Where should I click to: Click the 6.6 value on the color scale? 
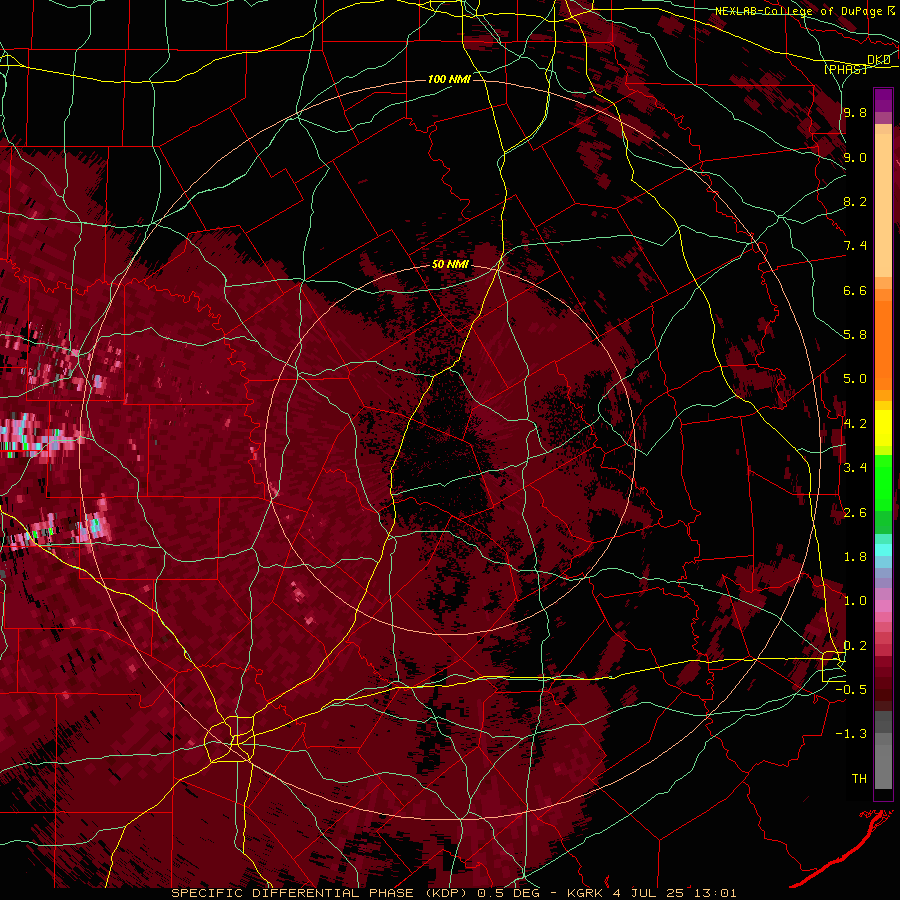pyautogui.click(x=855, y=290)
